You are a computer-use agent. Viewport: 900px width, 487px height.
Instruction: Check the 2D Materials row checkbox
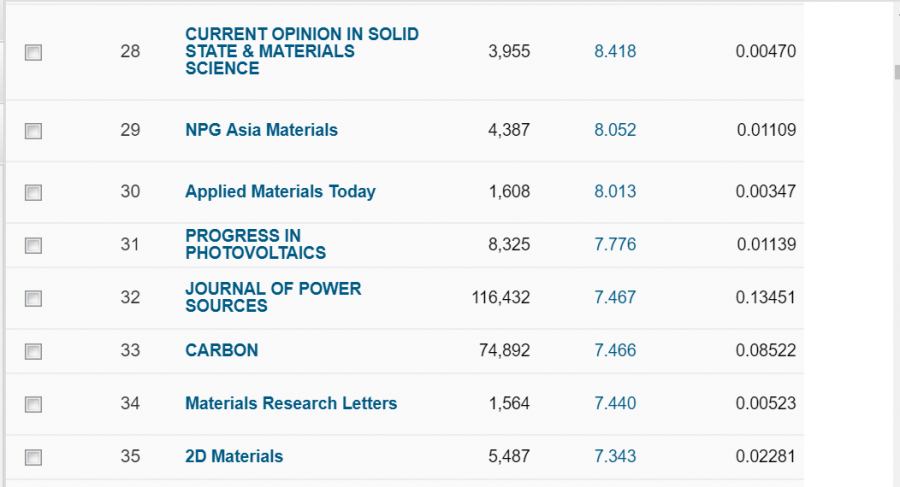(x=33, y=457)
